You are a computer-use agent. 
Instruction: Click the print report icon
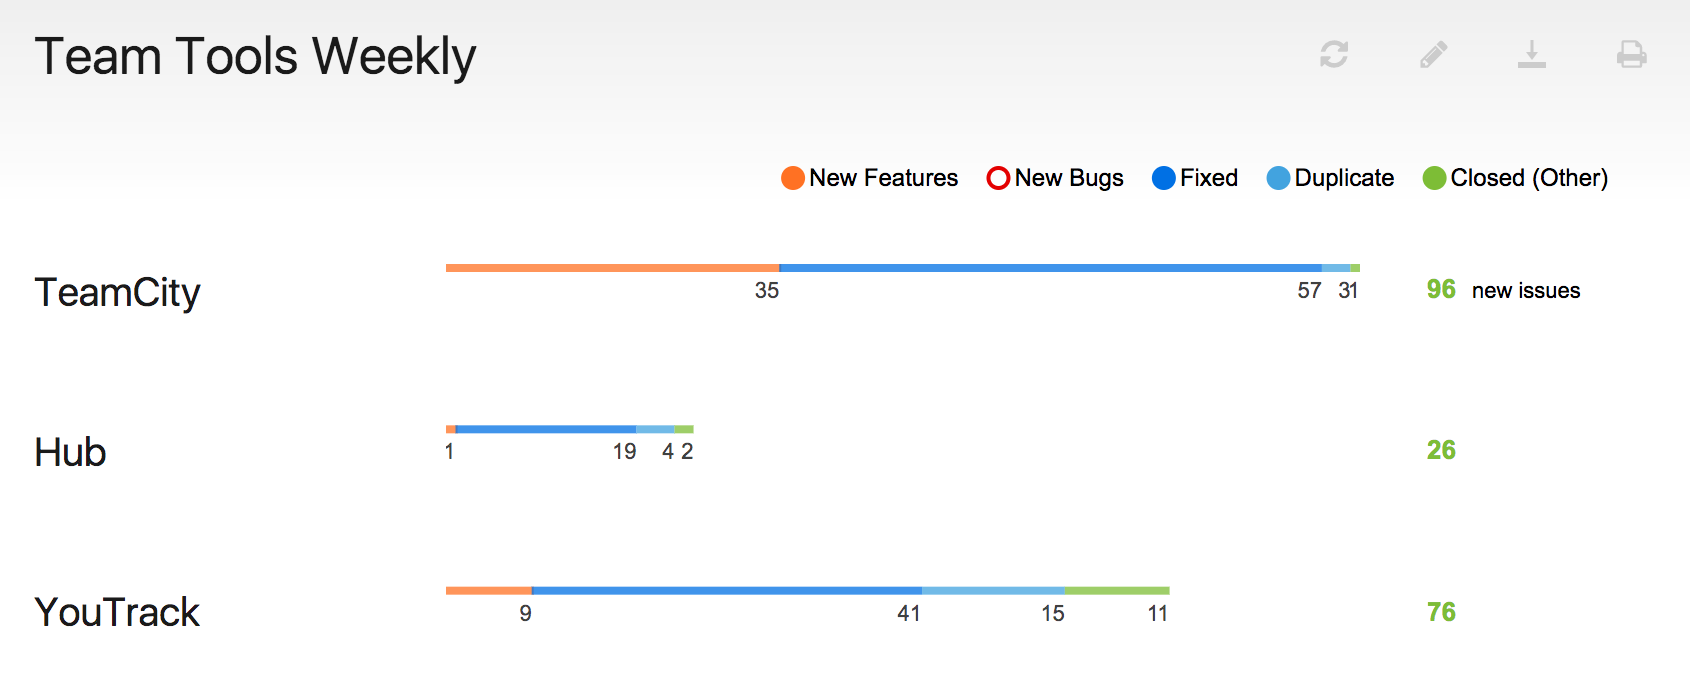1631,54
